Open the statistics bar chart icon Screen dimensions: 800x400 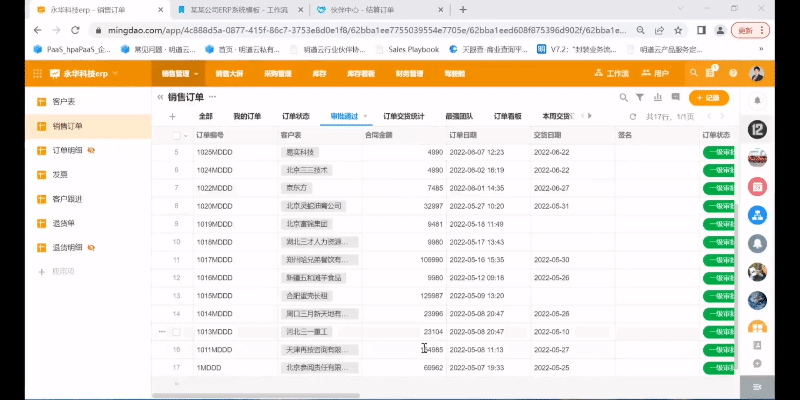pyautogui.click(x=658, y=97)
